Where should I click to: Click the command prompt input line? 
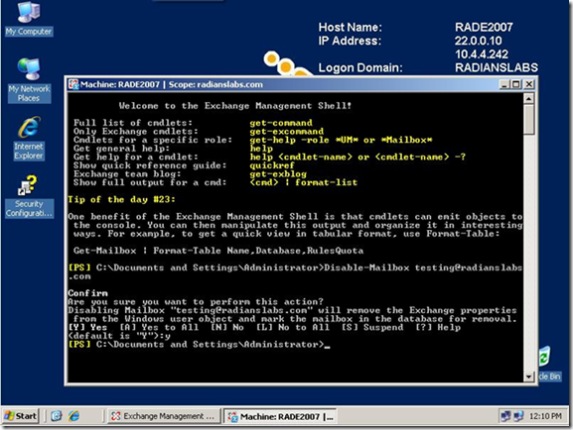(295, 345)
